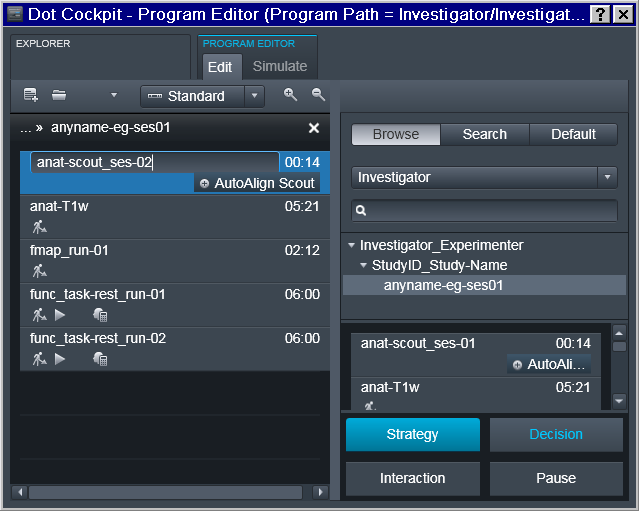Select the Default view toggle

point(573,134)
